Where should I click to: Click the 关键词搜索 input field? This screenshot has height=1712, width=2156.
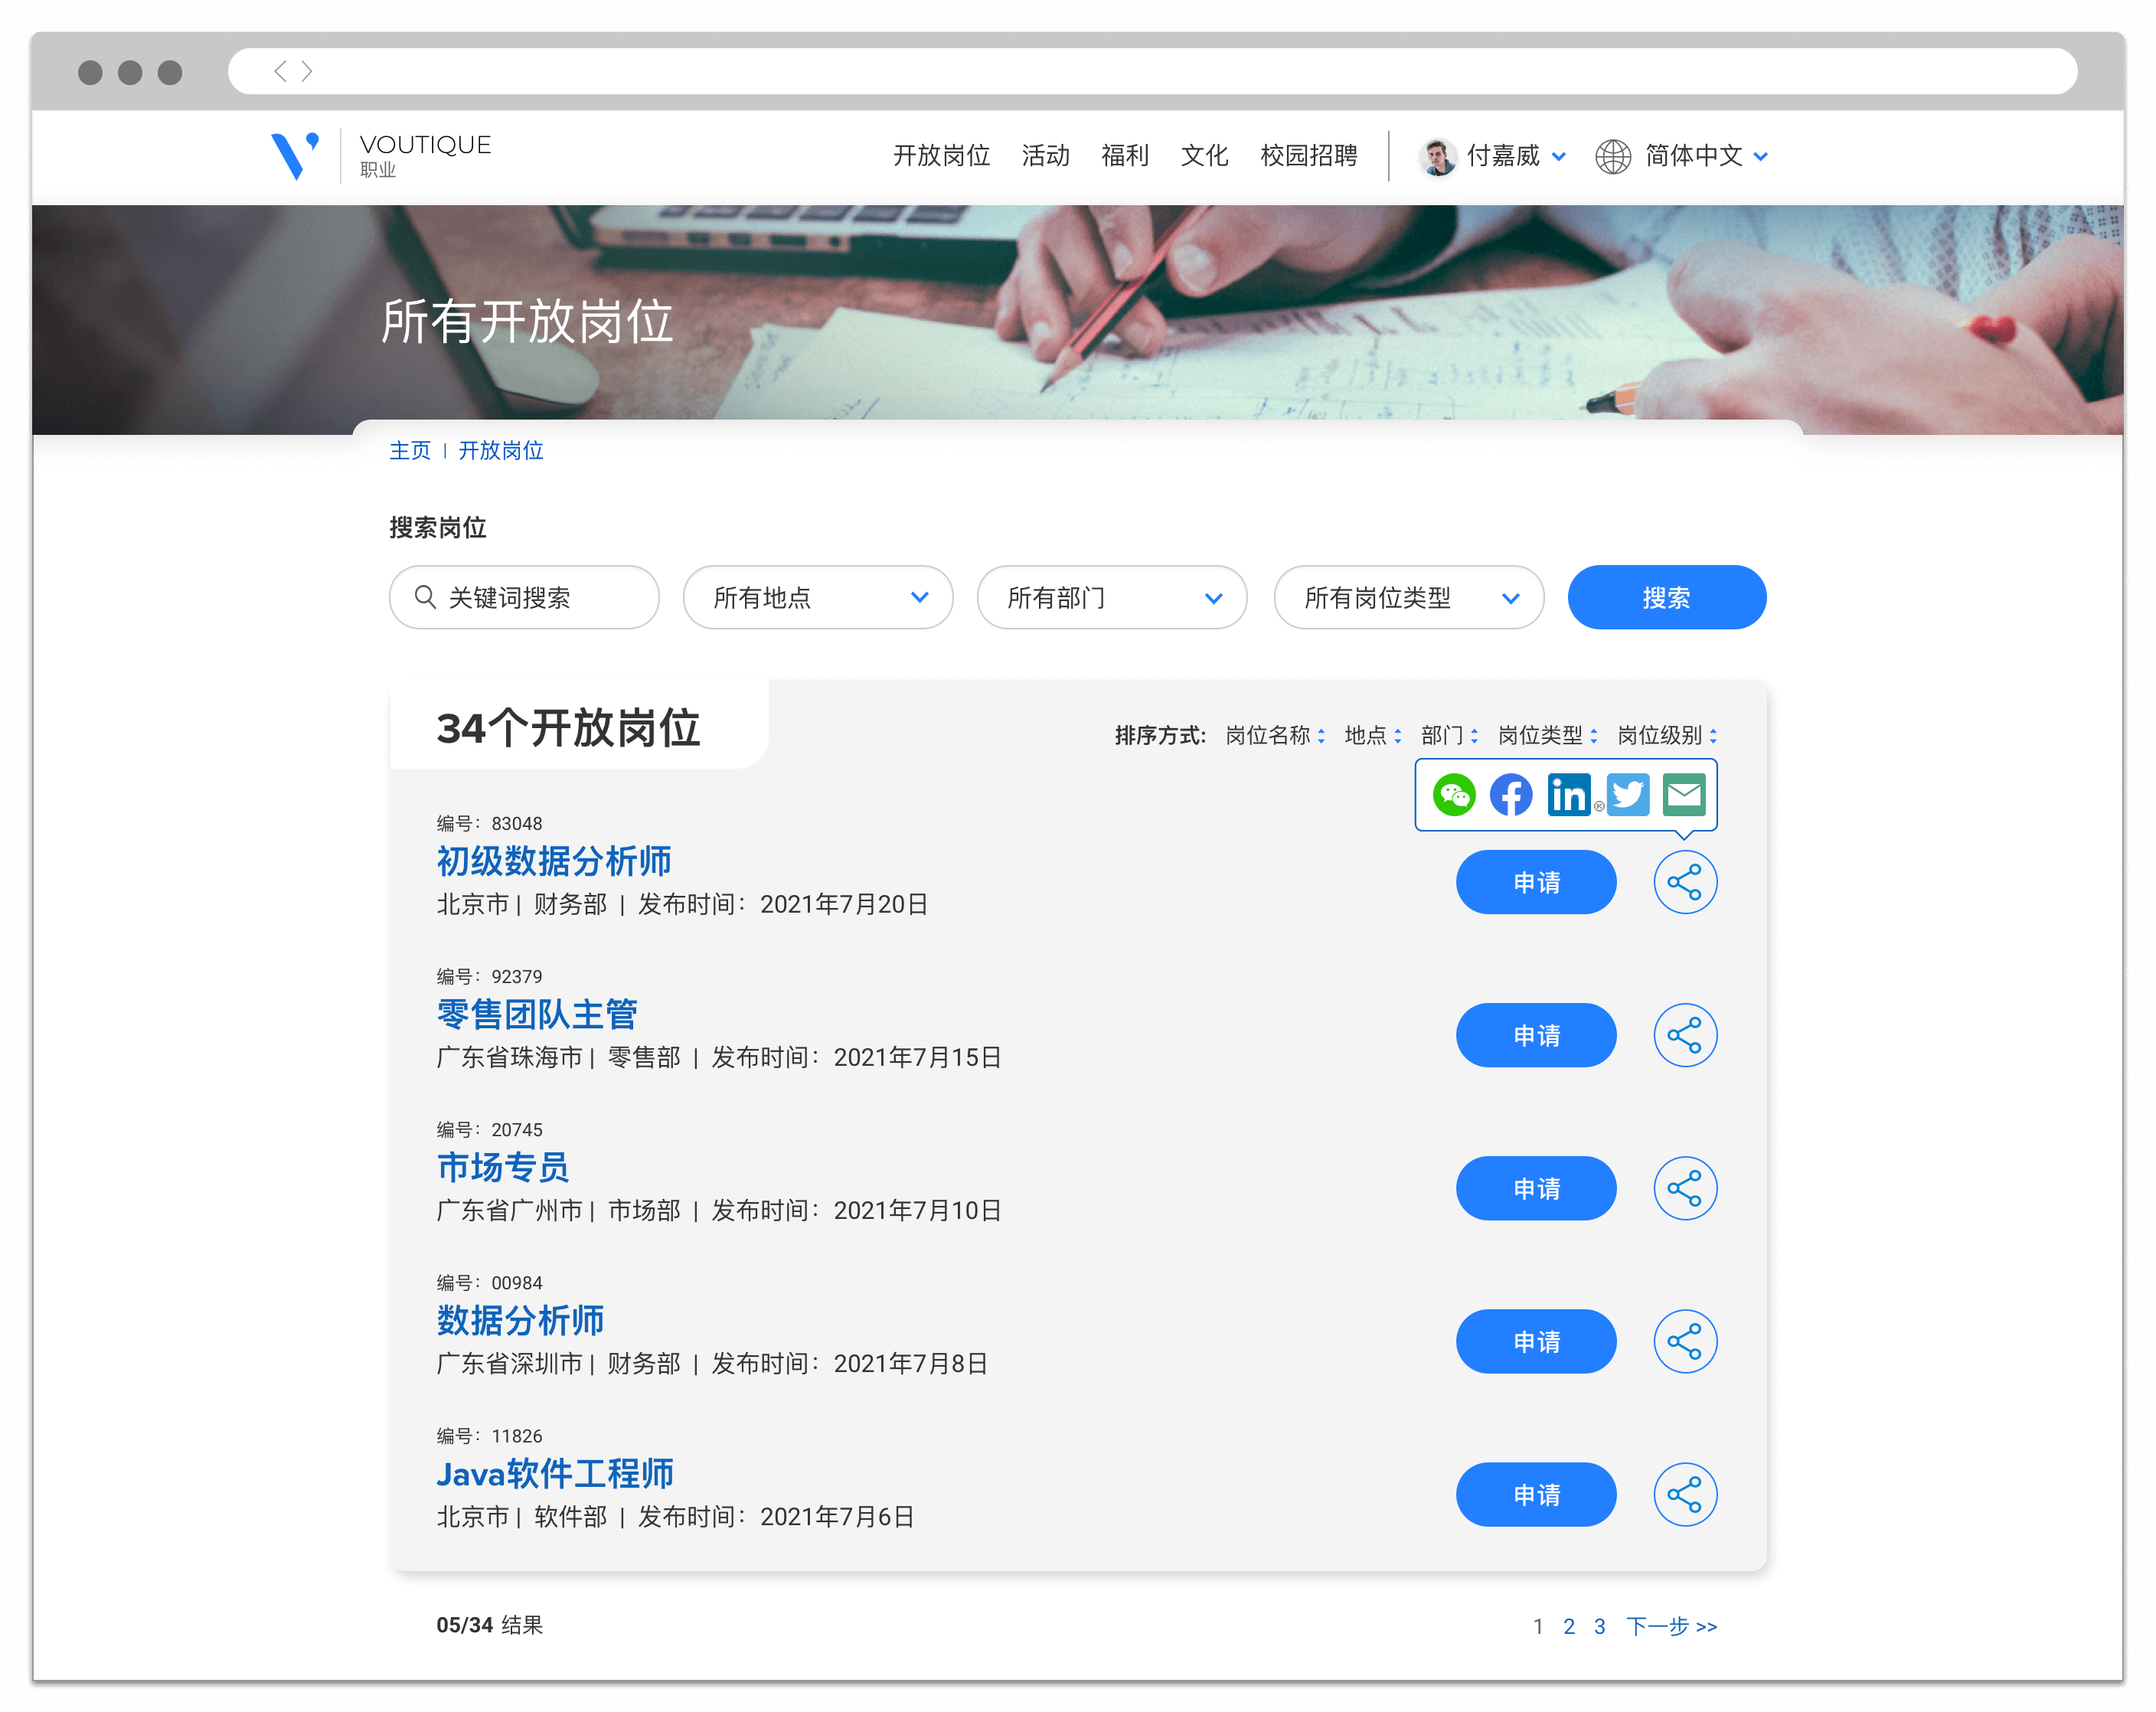(x=524, y=597)
